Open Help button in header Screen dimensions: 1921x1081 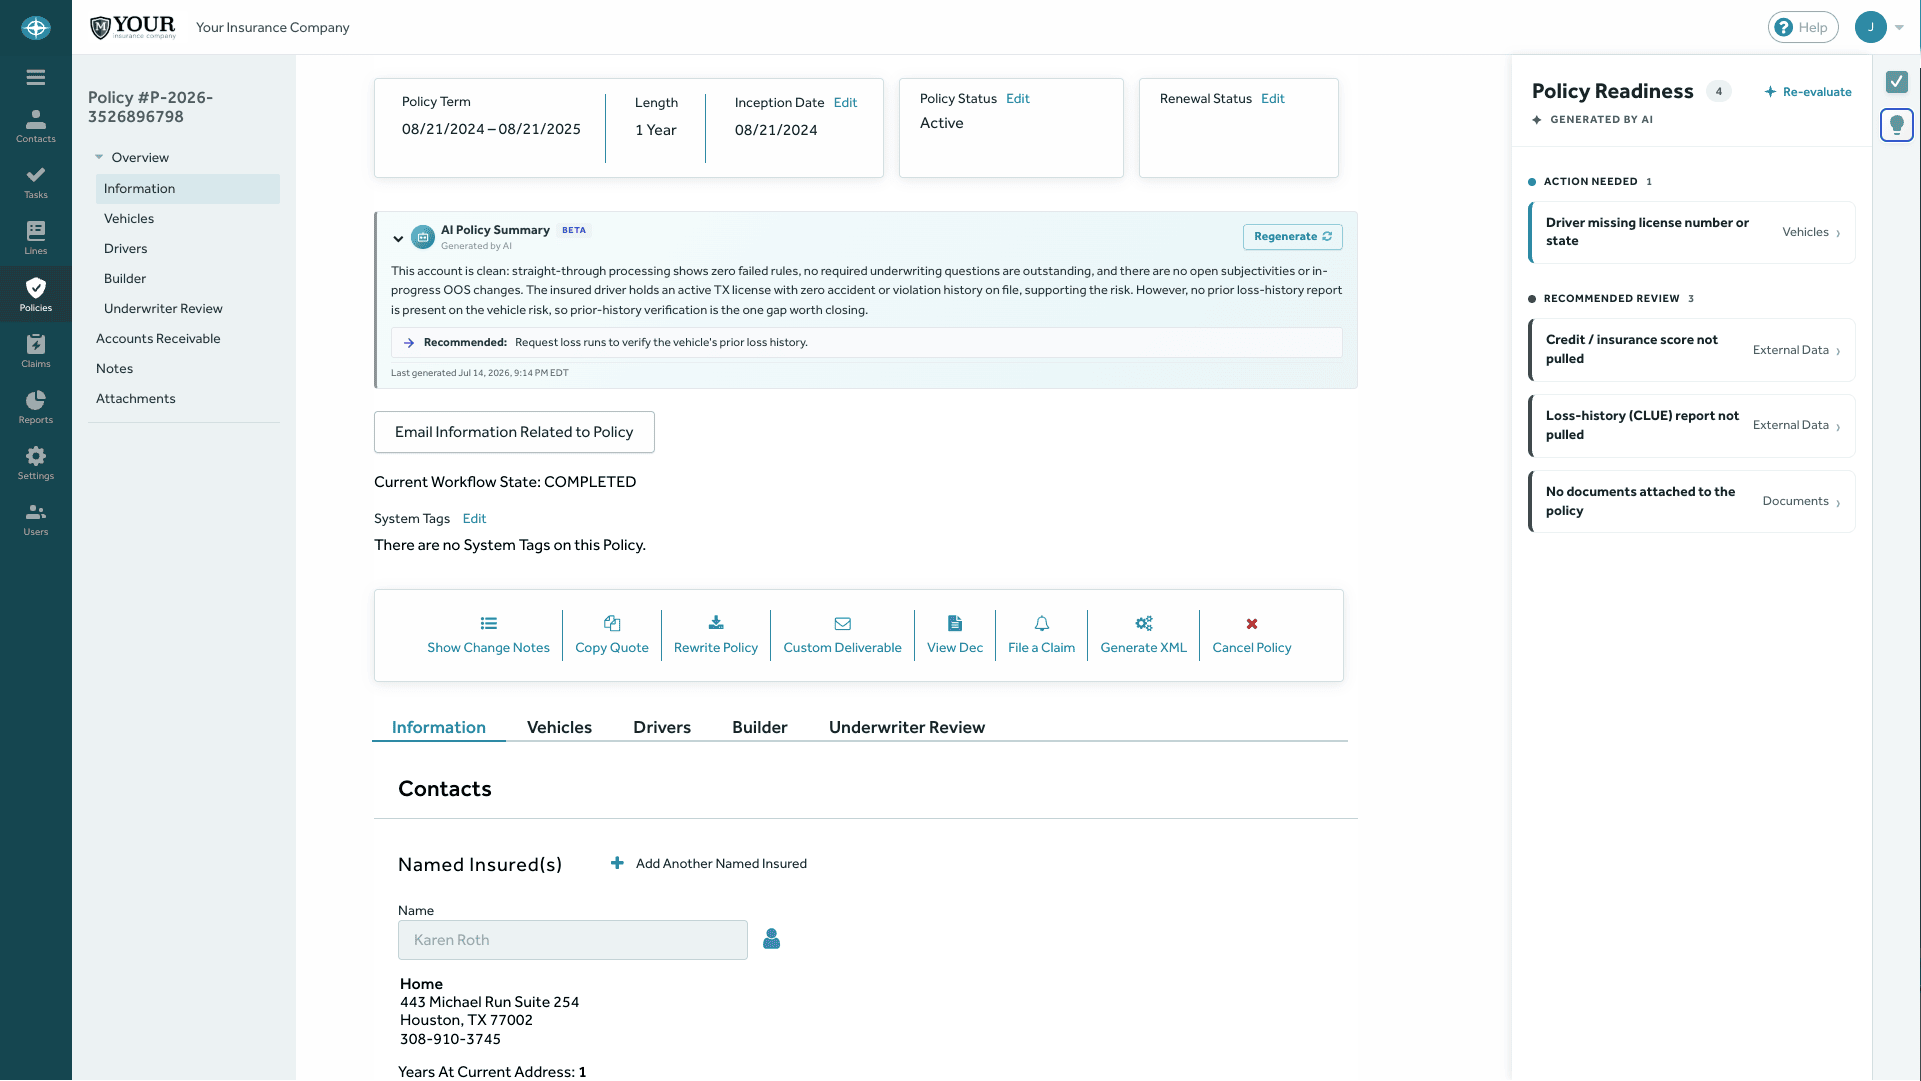(x=1803, y=27)
